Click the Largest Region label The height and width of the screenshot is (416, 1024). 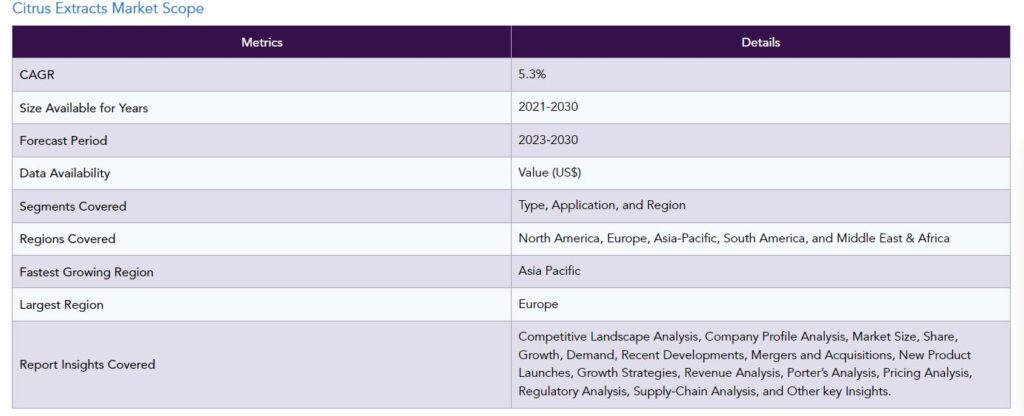(x=61, y=304)
